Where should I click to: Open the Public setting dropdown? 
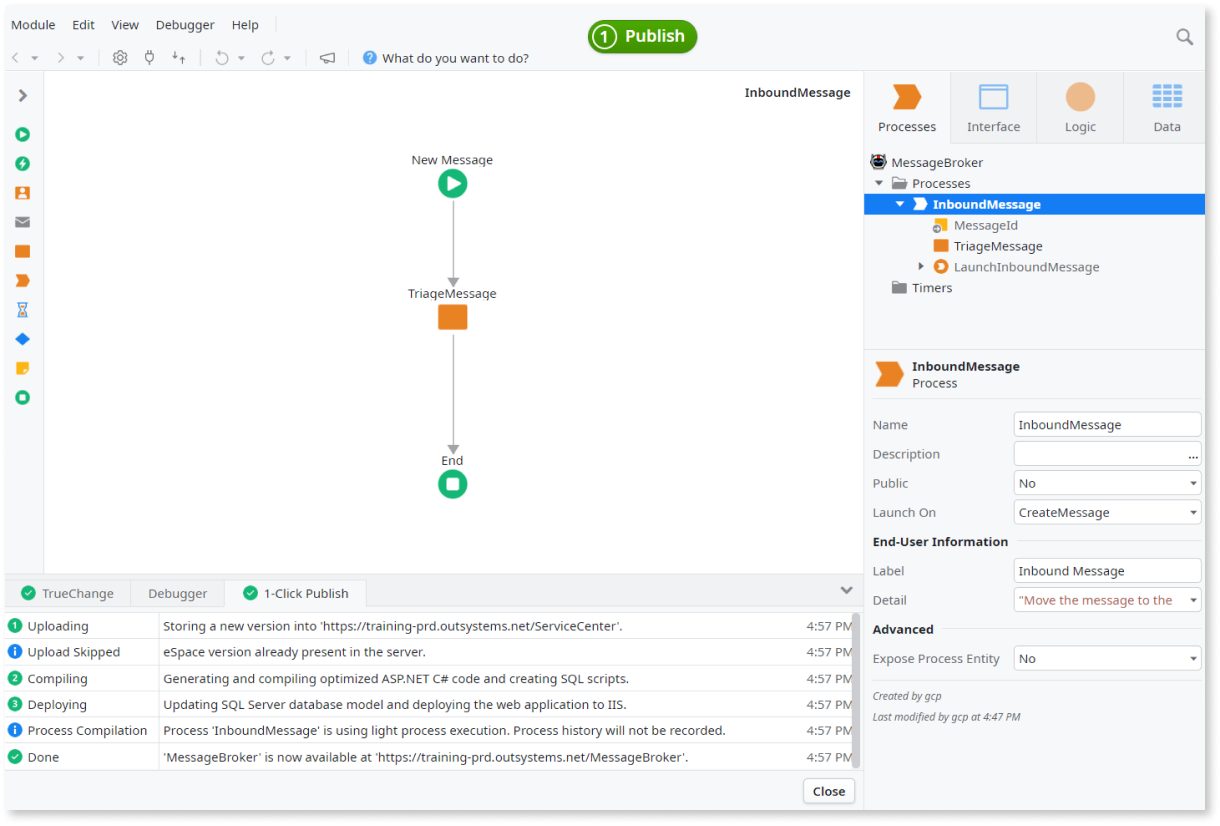1193,483
